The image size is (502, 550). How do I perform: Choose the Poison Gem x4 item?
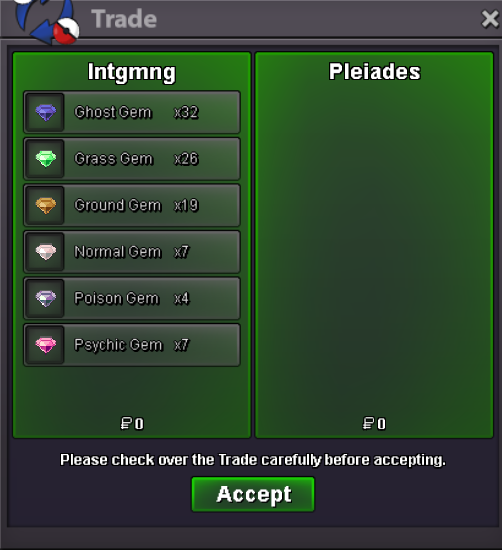point(132,299)
